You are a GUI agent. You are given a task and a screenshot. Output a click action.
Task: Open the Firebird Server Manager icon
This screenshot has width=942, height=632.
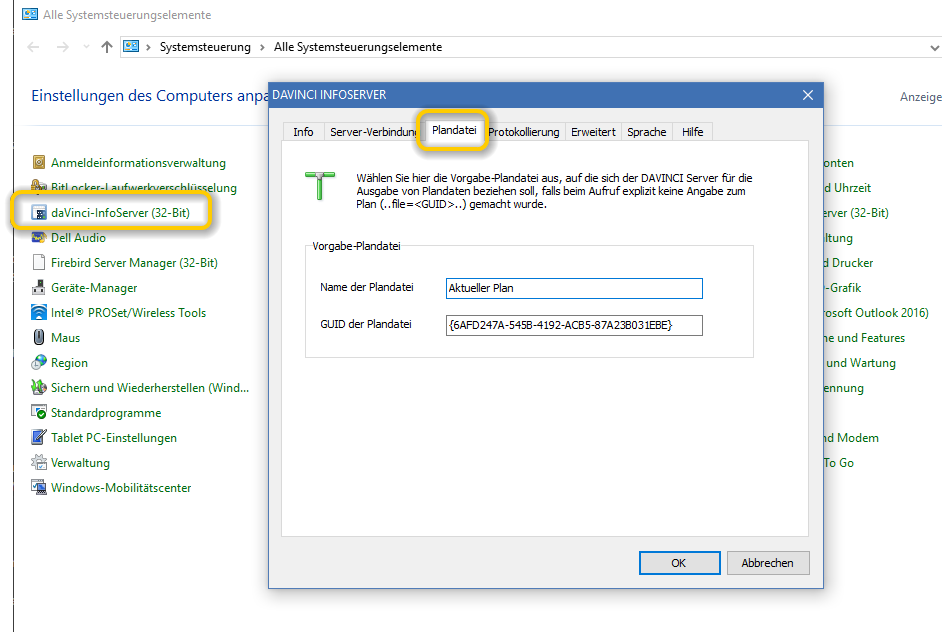coord(39,263)
